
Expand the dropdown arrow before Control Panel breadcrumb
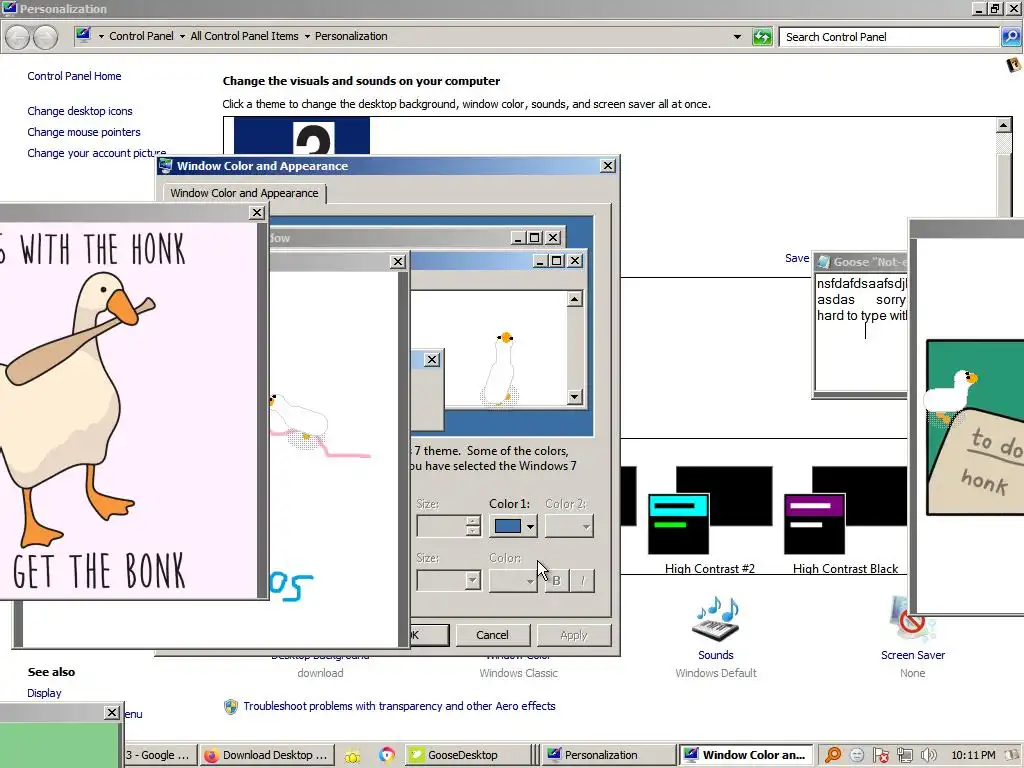(x=101, y=37)
